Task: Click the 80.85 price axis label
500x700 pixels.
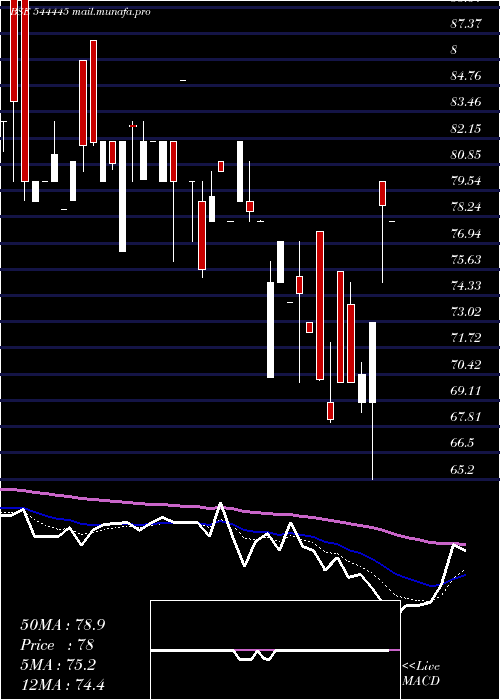Action: 466,155
